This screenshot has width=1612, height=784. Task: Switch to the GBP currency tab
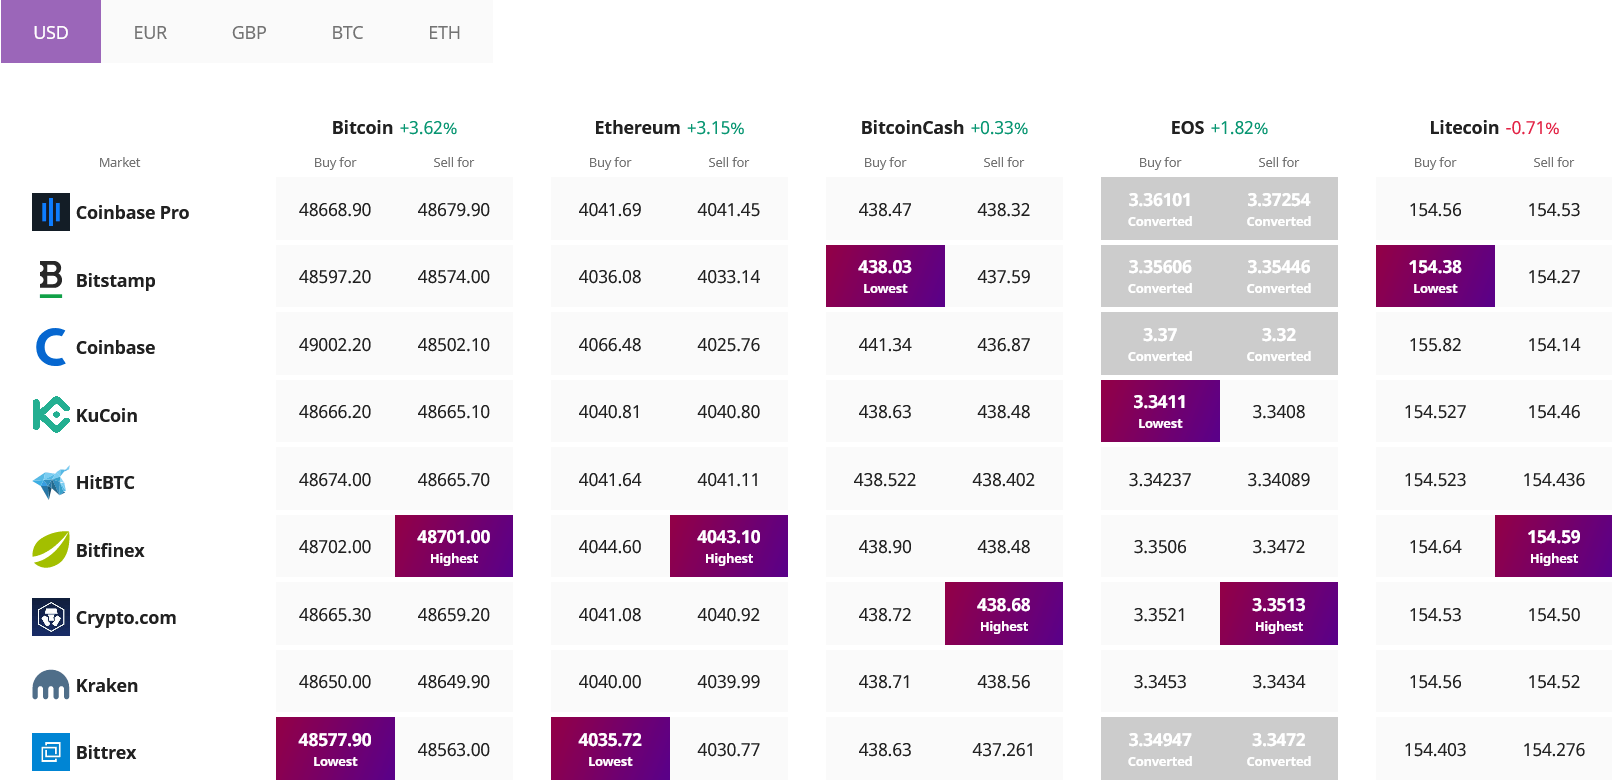[249, 32]
